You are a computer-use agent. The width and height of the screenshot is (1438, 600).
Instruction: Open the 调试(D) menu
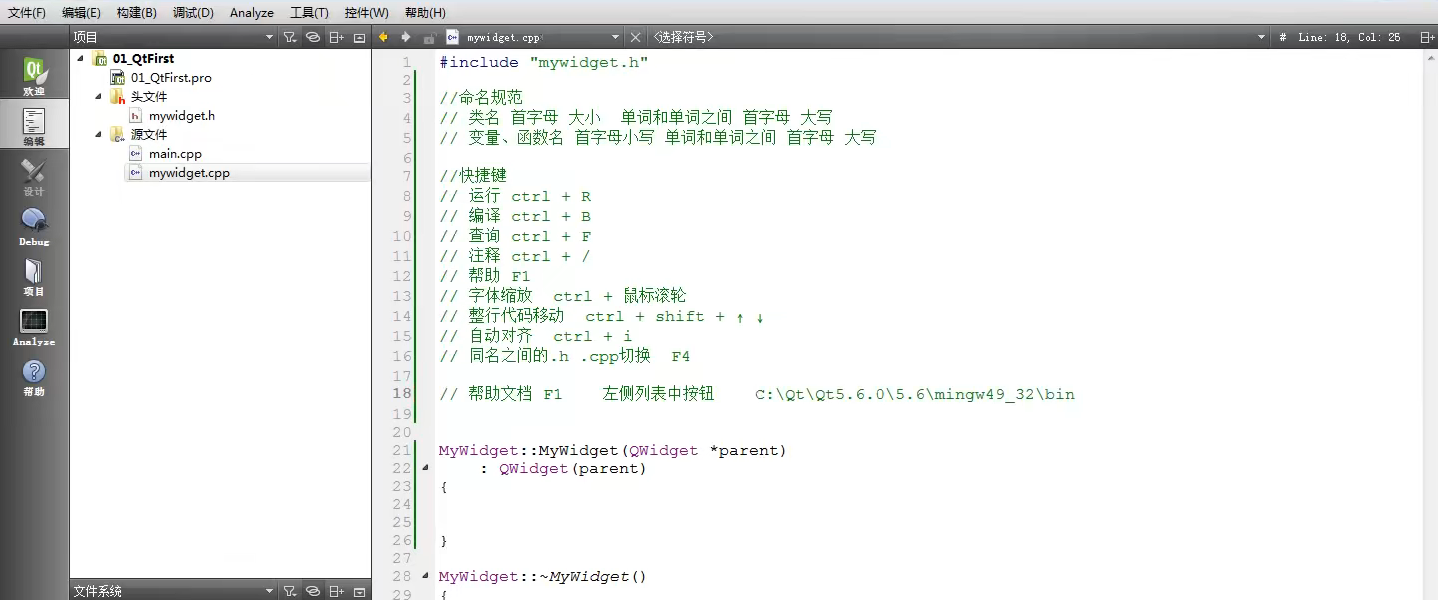click(x=193, y=12)
